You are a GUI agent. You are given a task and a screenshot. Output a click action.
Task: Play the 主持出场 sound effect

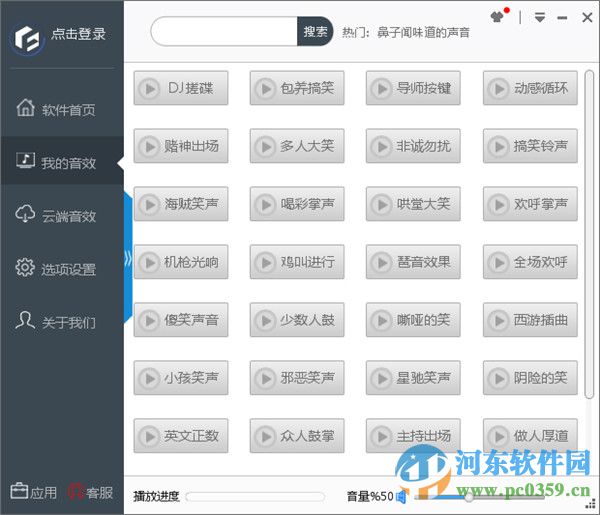[x=413, y=436]
